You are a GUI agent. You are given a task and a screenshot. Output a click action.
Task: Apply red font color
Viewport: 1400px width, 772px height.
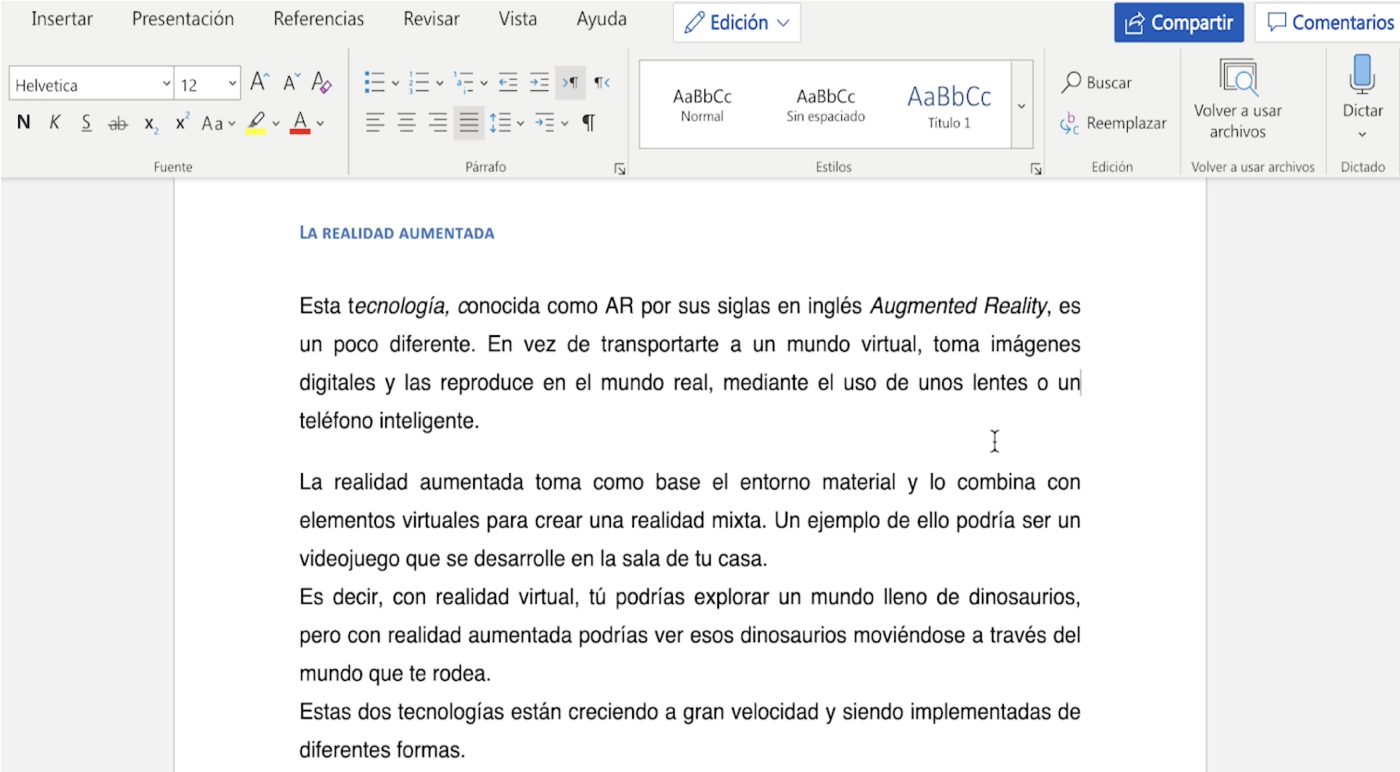[x=300, y=123]
